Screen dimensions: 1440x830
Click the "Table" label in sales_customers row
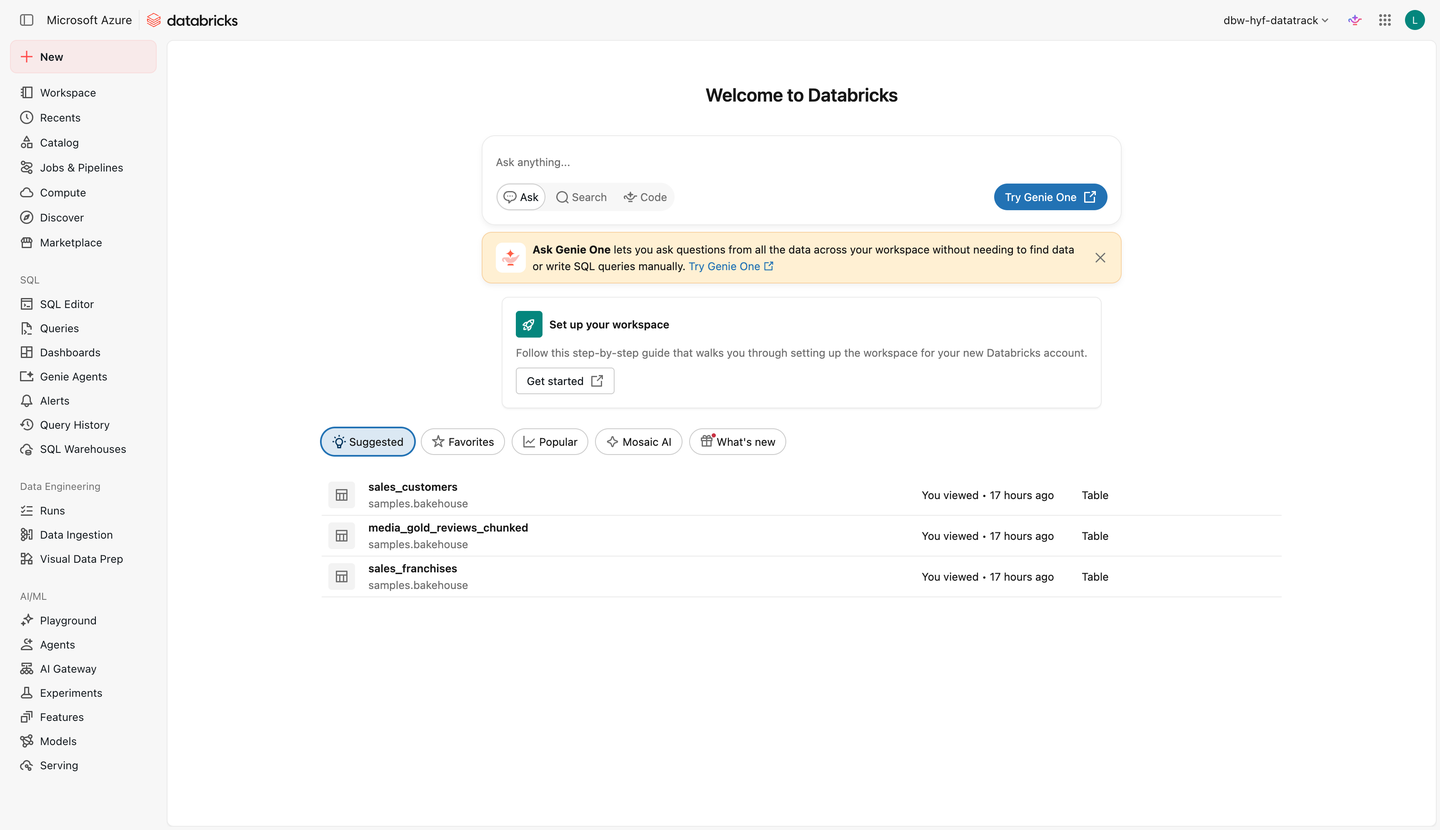click(x=1095, y=496)
